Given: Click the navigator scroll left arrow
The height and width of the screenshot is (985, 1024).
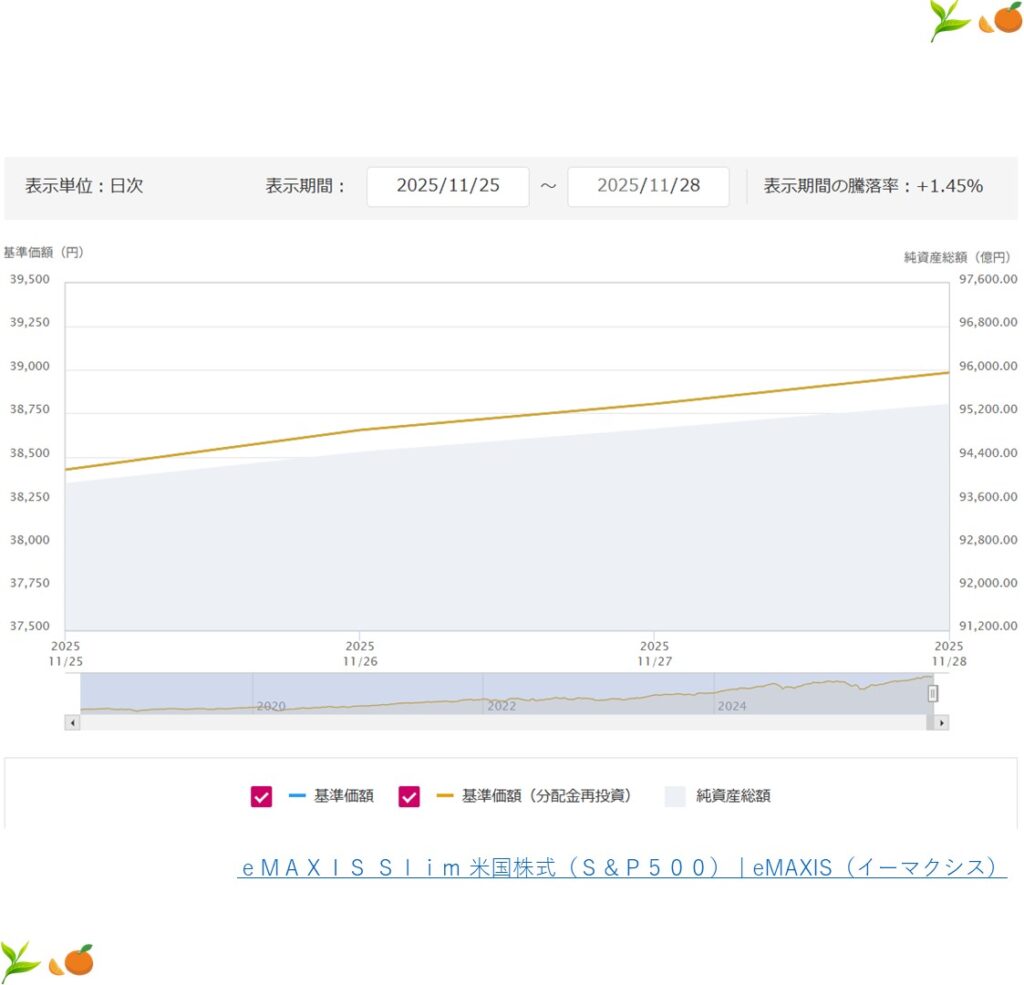Looking at the screenshot, I should [x=72, y=722].
